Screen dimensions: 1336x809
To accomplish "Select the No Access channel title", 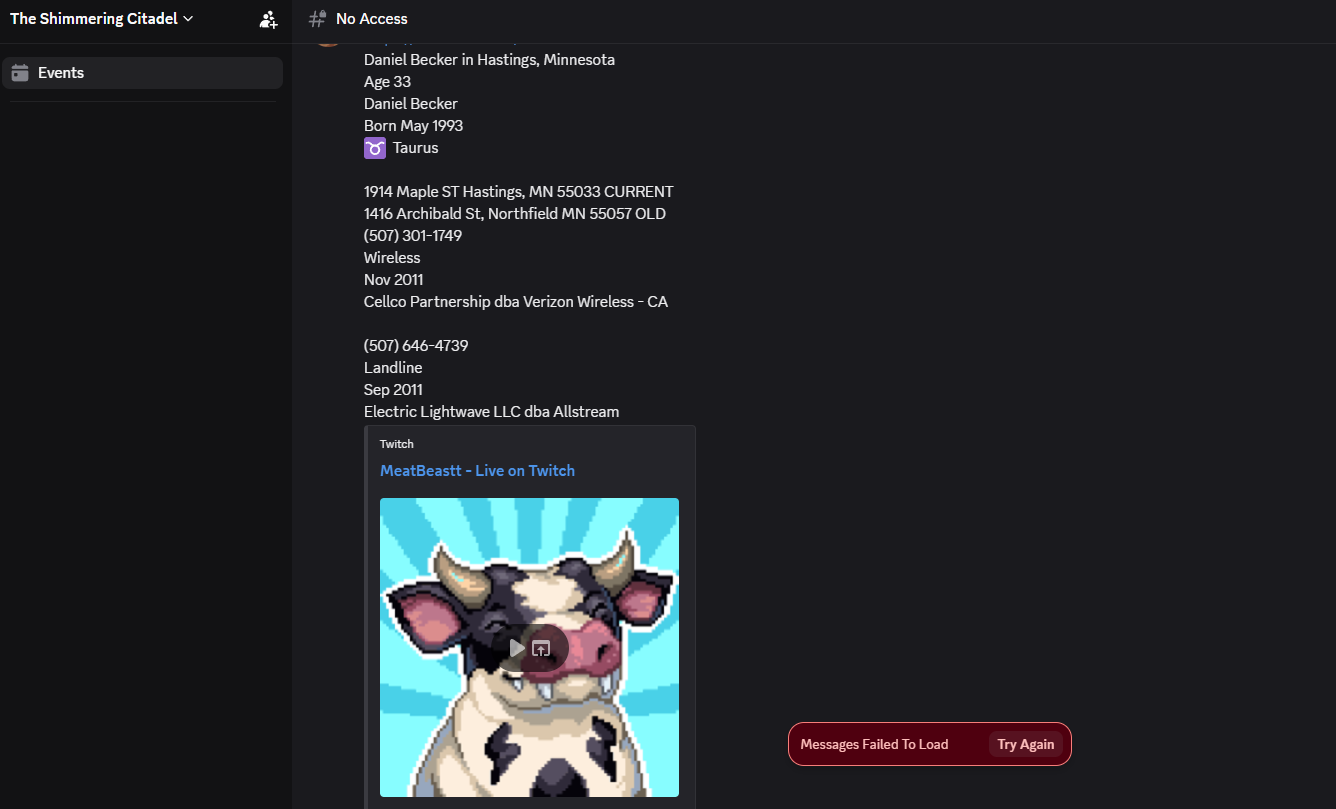I will [372, 19].
